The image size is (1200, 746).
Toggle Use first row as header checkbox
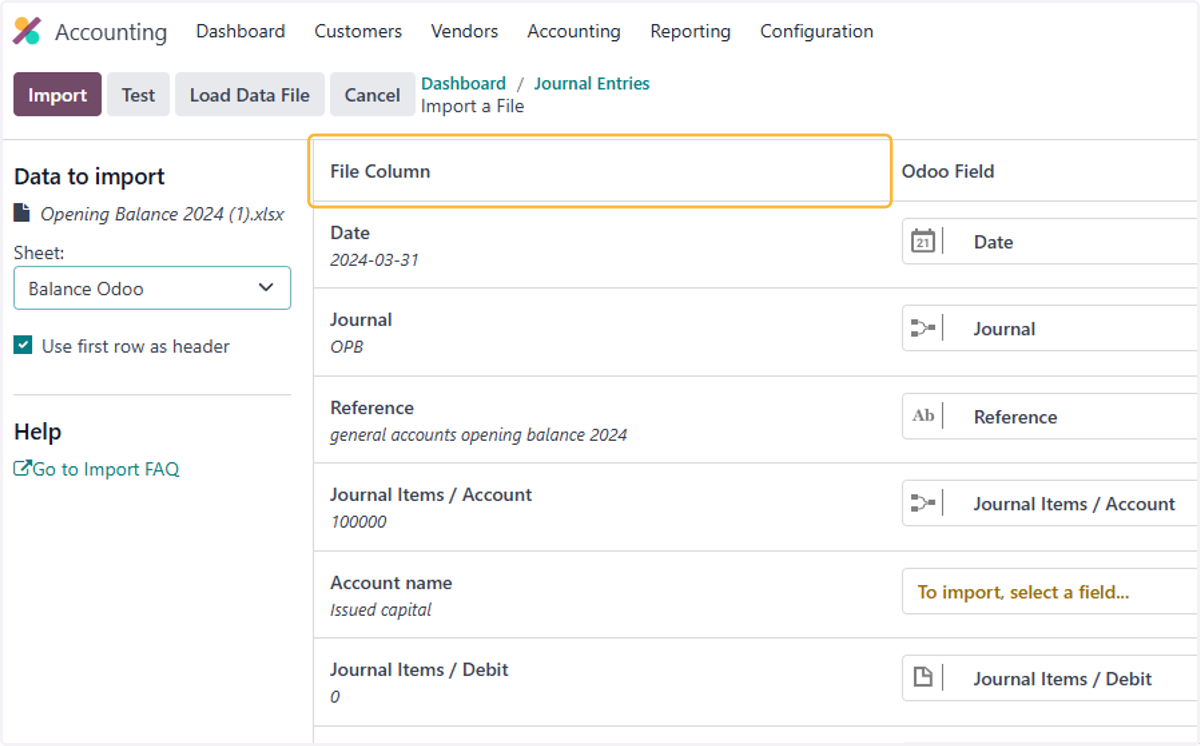tap(23, 346)
